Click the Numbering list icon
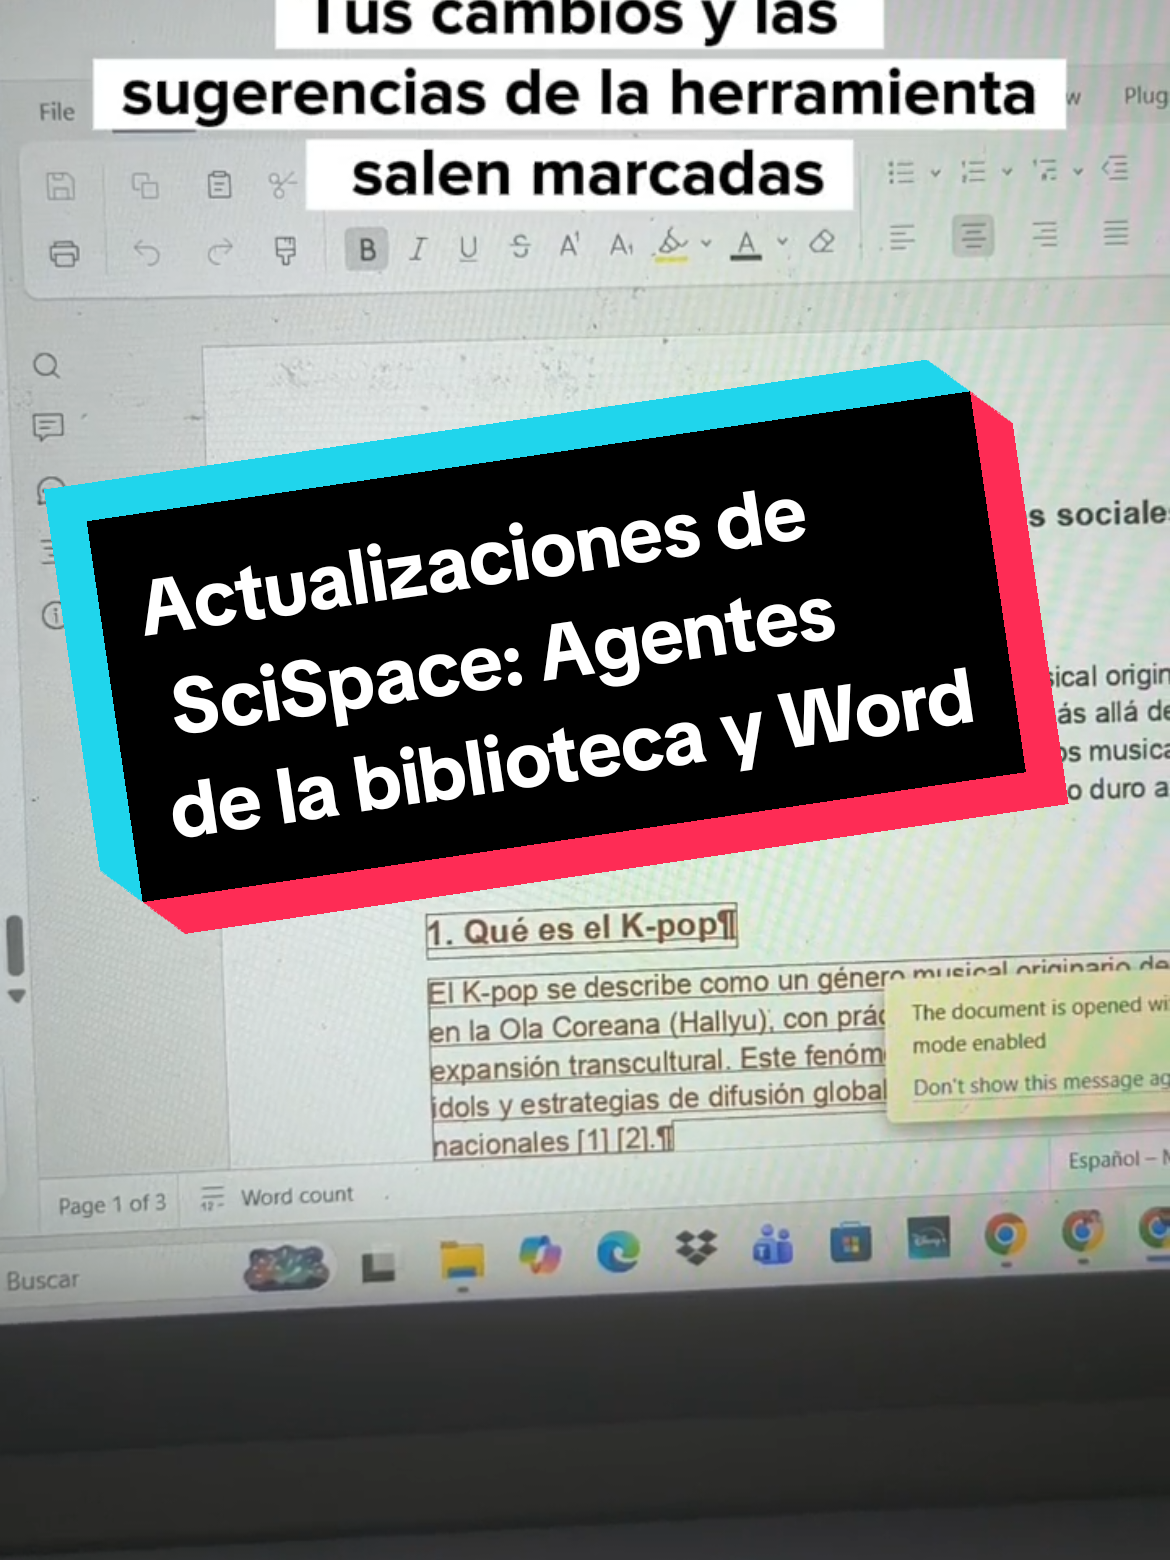Image resolution: width=1170 pixels, height=1560 pixels. pos(973,171)
